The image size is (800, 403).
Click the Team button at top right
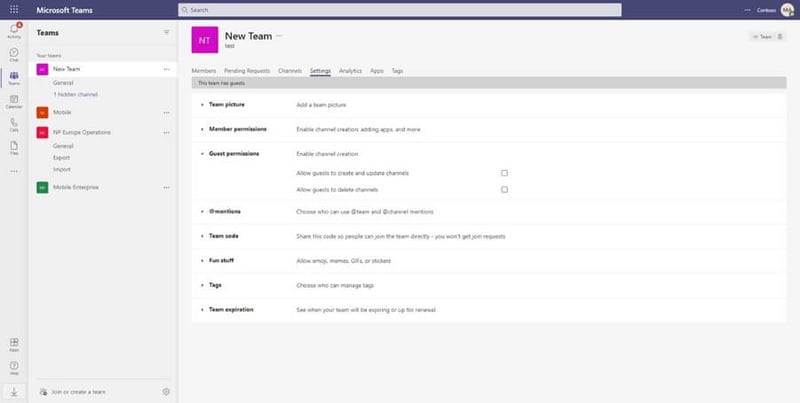click(763, 37)
